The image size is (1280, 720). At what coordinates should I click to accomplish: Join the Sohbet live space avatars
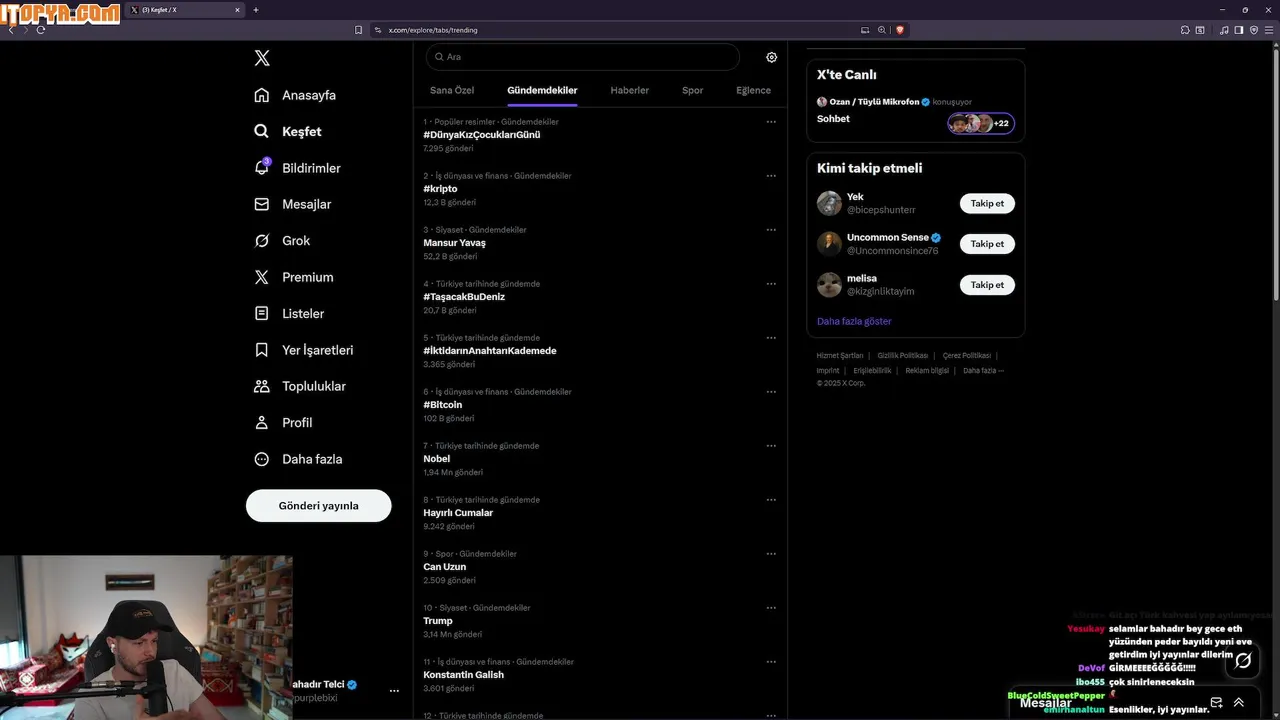(981, 124)
